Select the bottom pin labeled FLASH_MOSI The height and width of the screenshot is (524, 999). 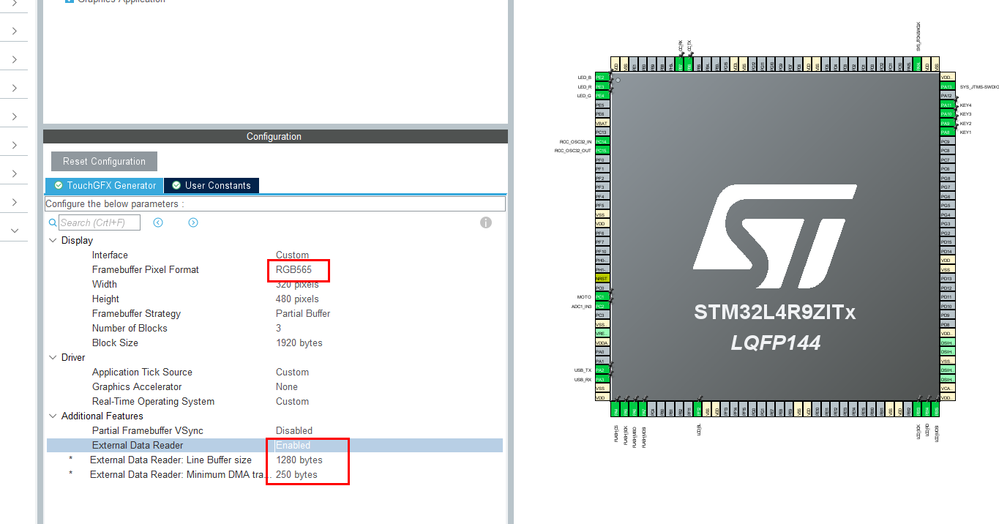642,409
